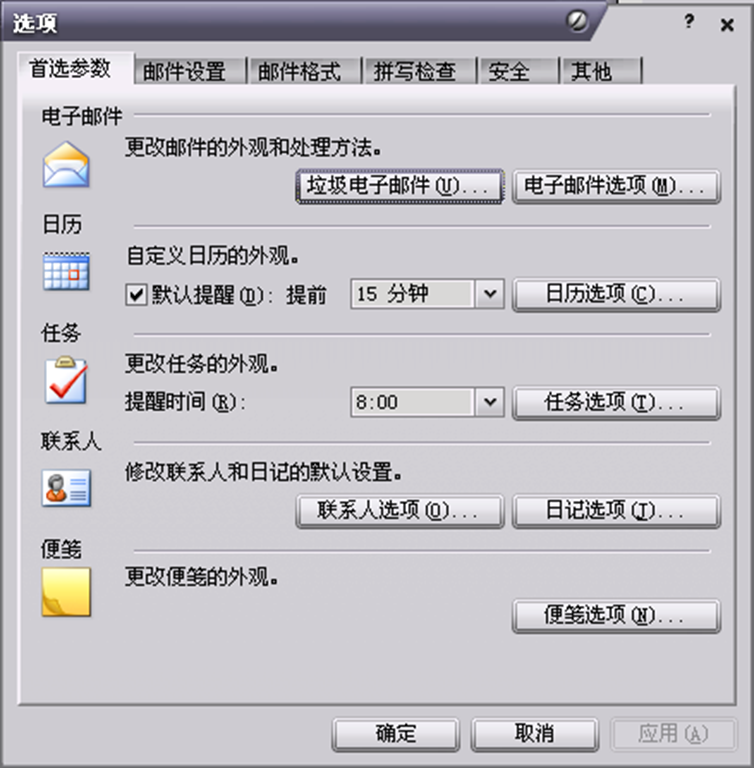Open 垃圾电子邮件 settings

[399, 186]
